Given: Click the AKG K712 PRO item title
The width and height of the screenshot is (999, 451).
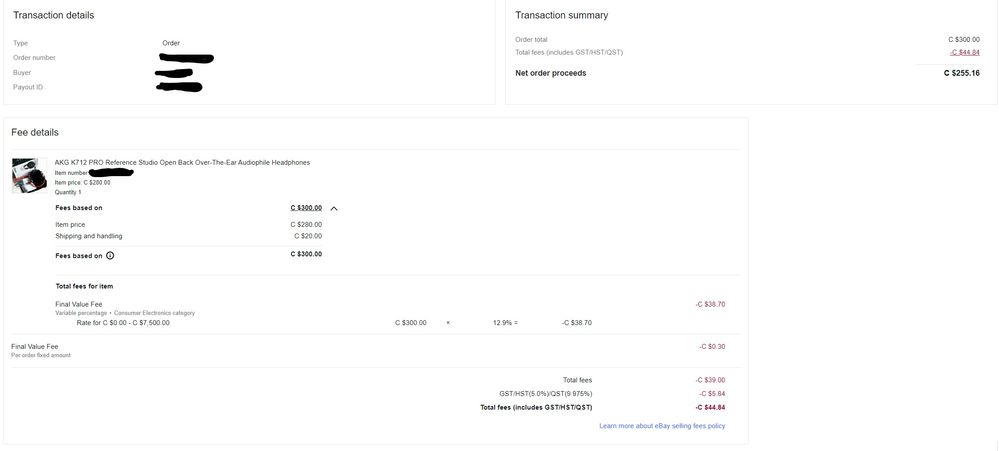Looking at the screenshot, I should pyautogui.click(x=182, y=162).
